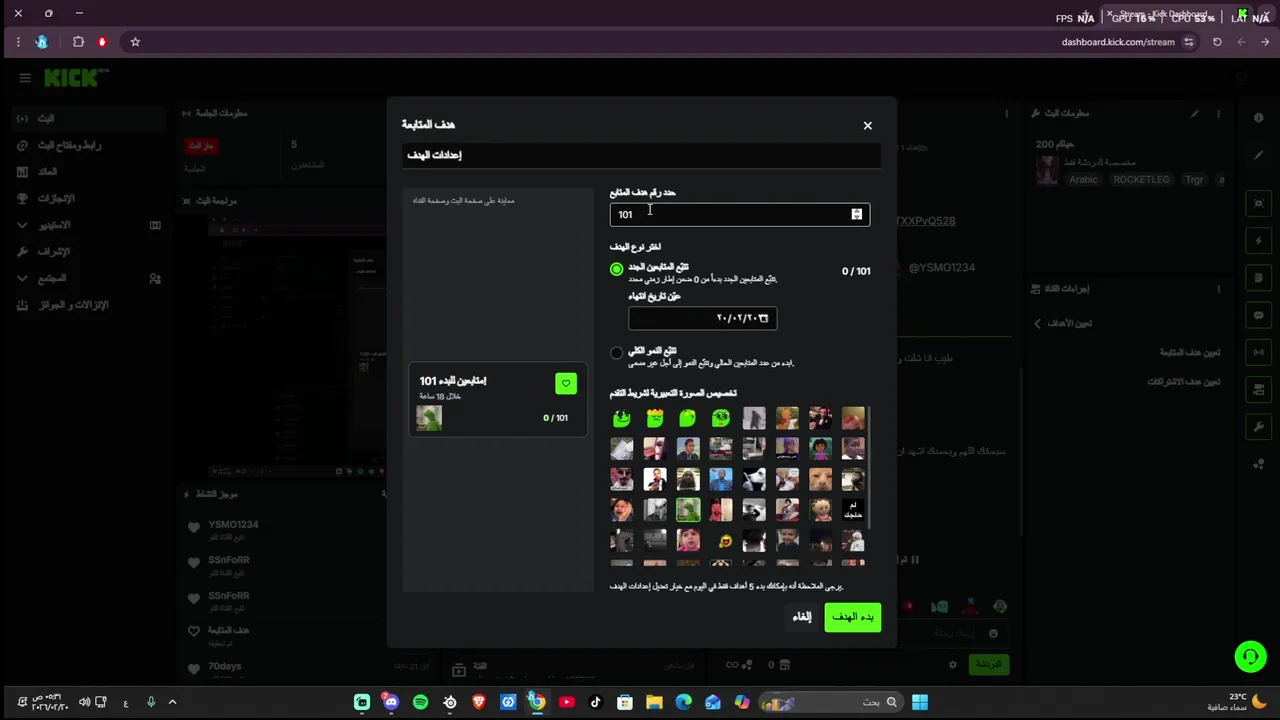
Task: Open the hamburger menu beside Kick logo
Action: tap(25, 78)
